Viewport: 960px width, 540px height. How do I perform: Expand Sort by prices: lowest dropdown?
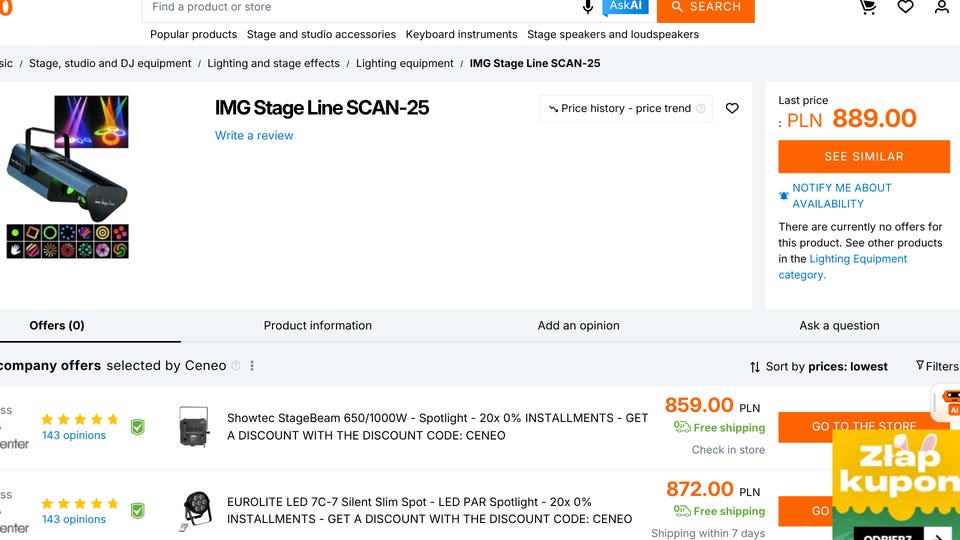coord(818,367)
